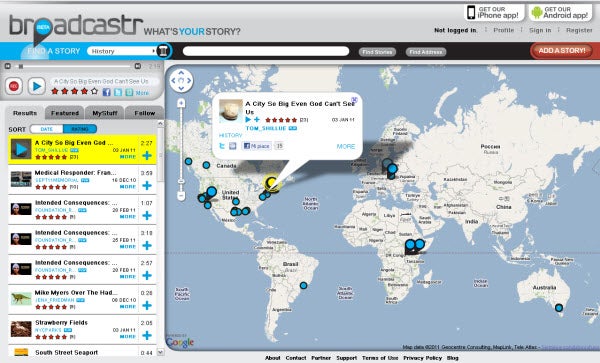Screen dimensions: 600x363
Task: Click the map zoom slider handle
Action: pos(181,181)
